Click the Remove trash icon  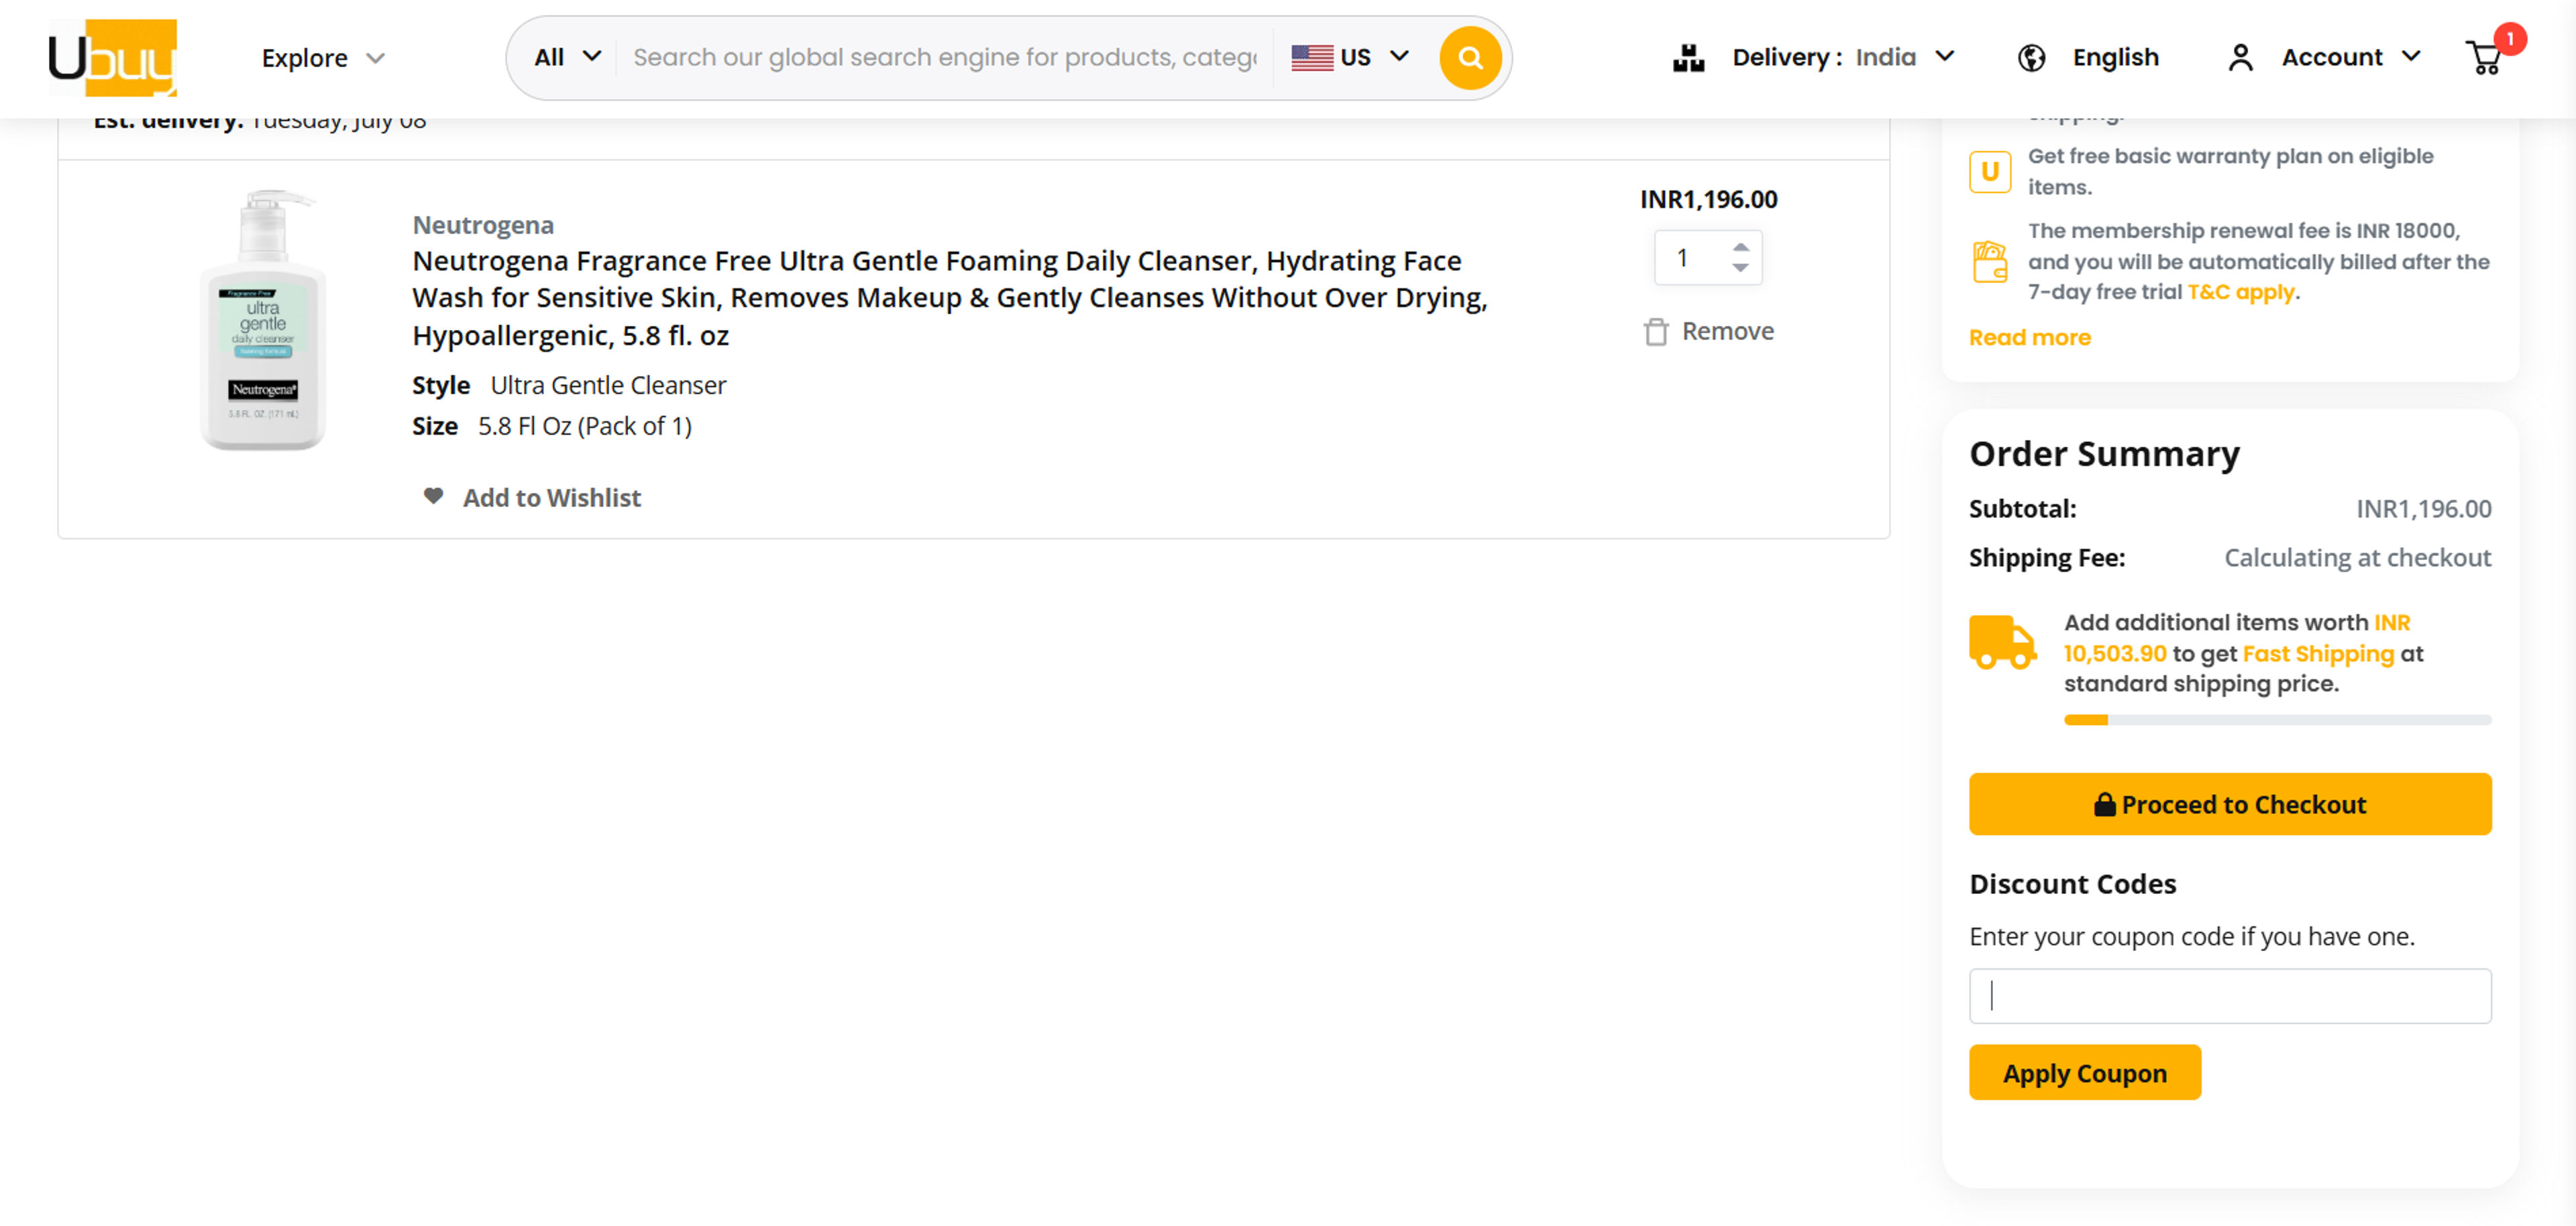[x=1657, y=331]
